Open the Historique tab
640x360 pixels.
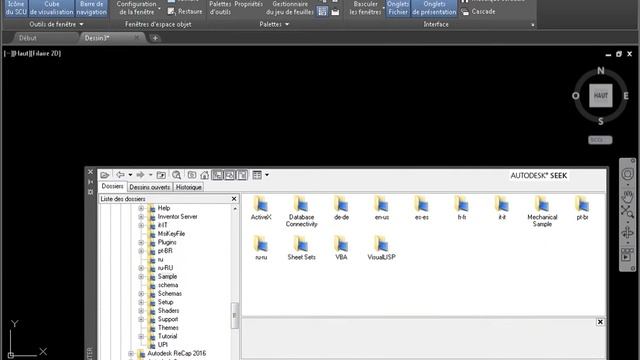tap(189, 187)
